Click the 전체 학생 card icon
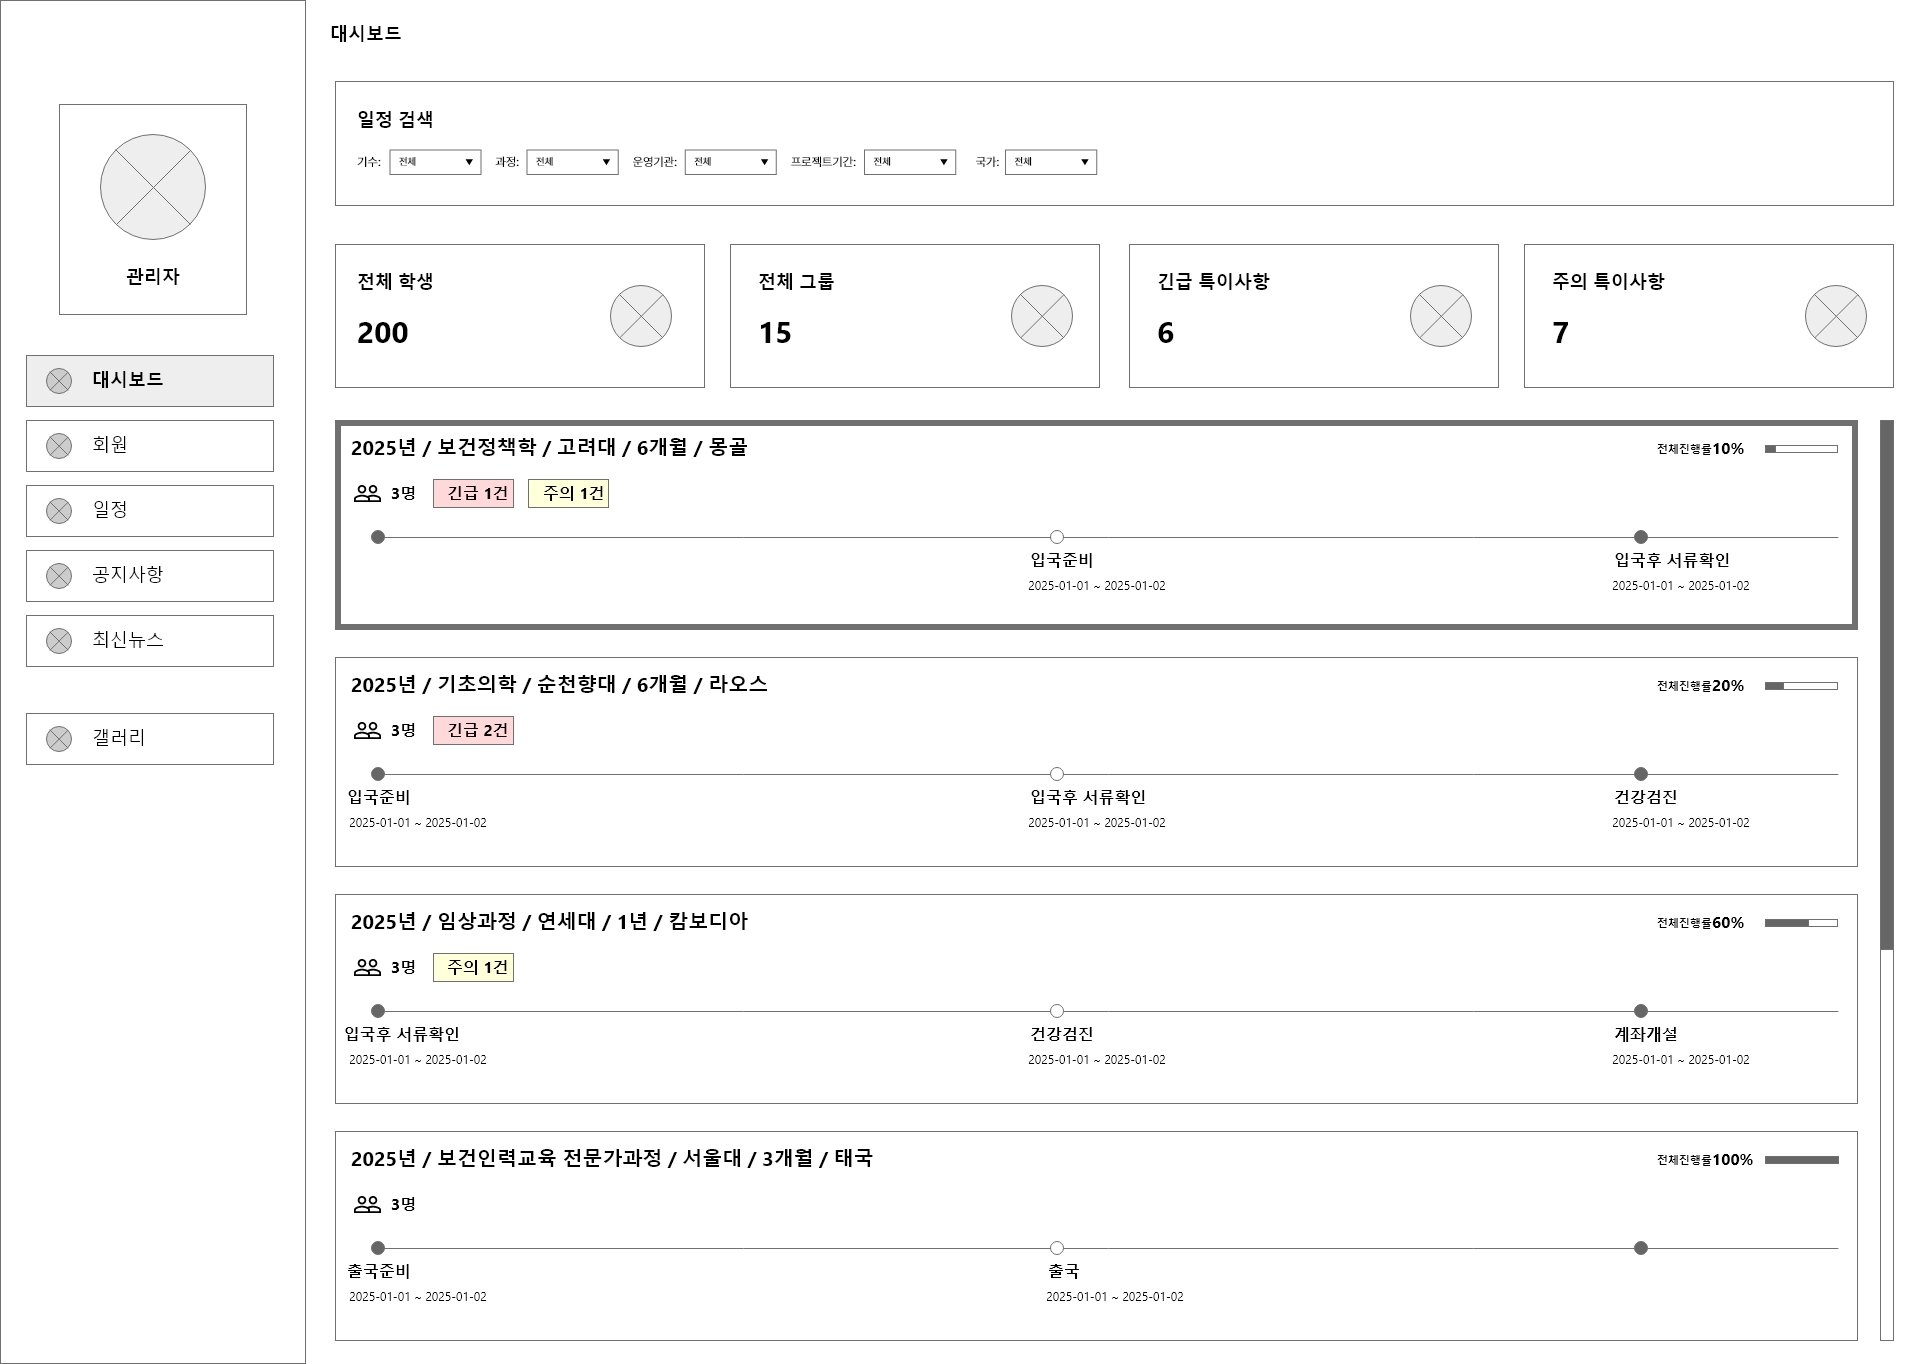Viewport: 1920px width, 1364px height. (641, 316)
